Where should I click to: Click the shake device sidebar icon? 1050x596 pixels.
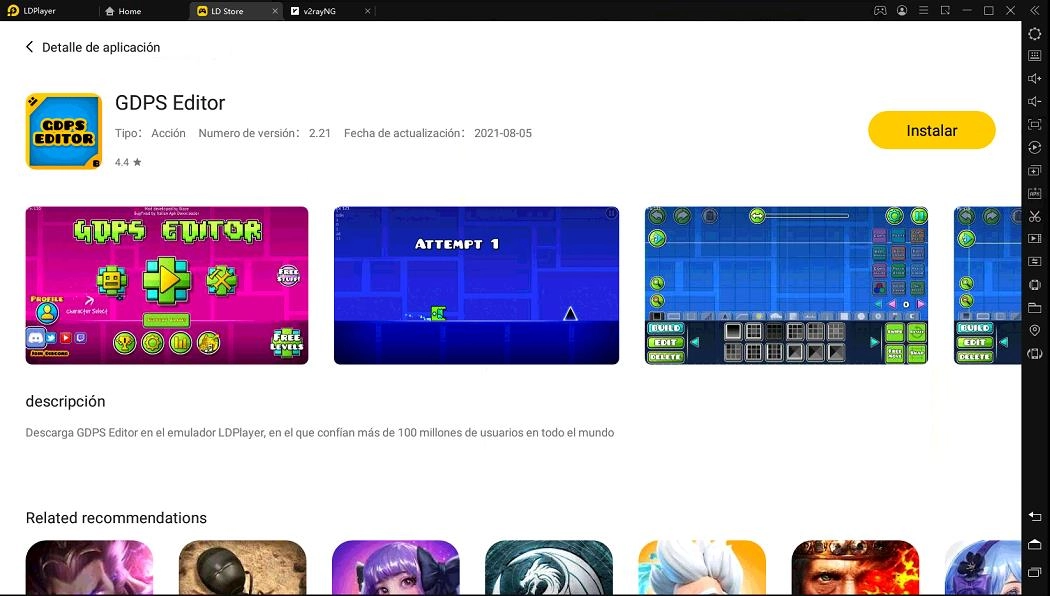(x=1035, y=285)
